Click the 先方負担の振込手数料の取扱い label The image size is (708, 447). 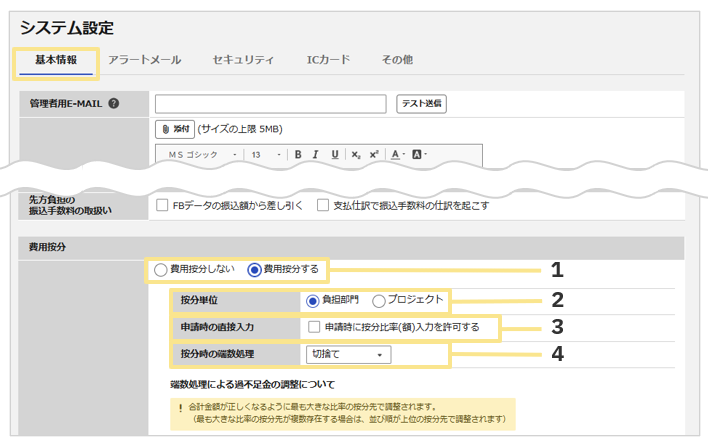point(70,205)
